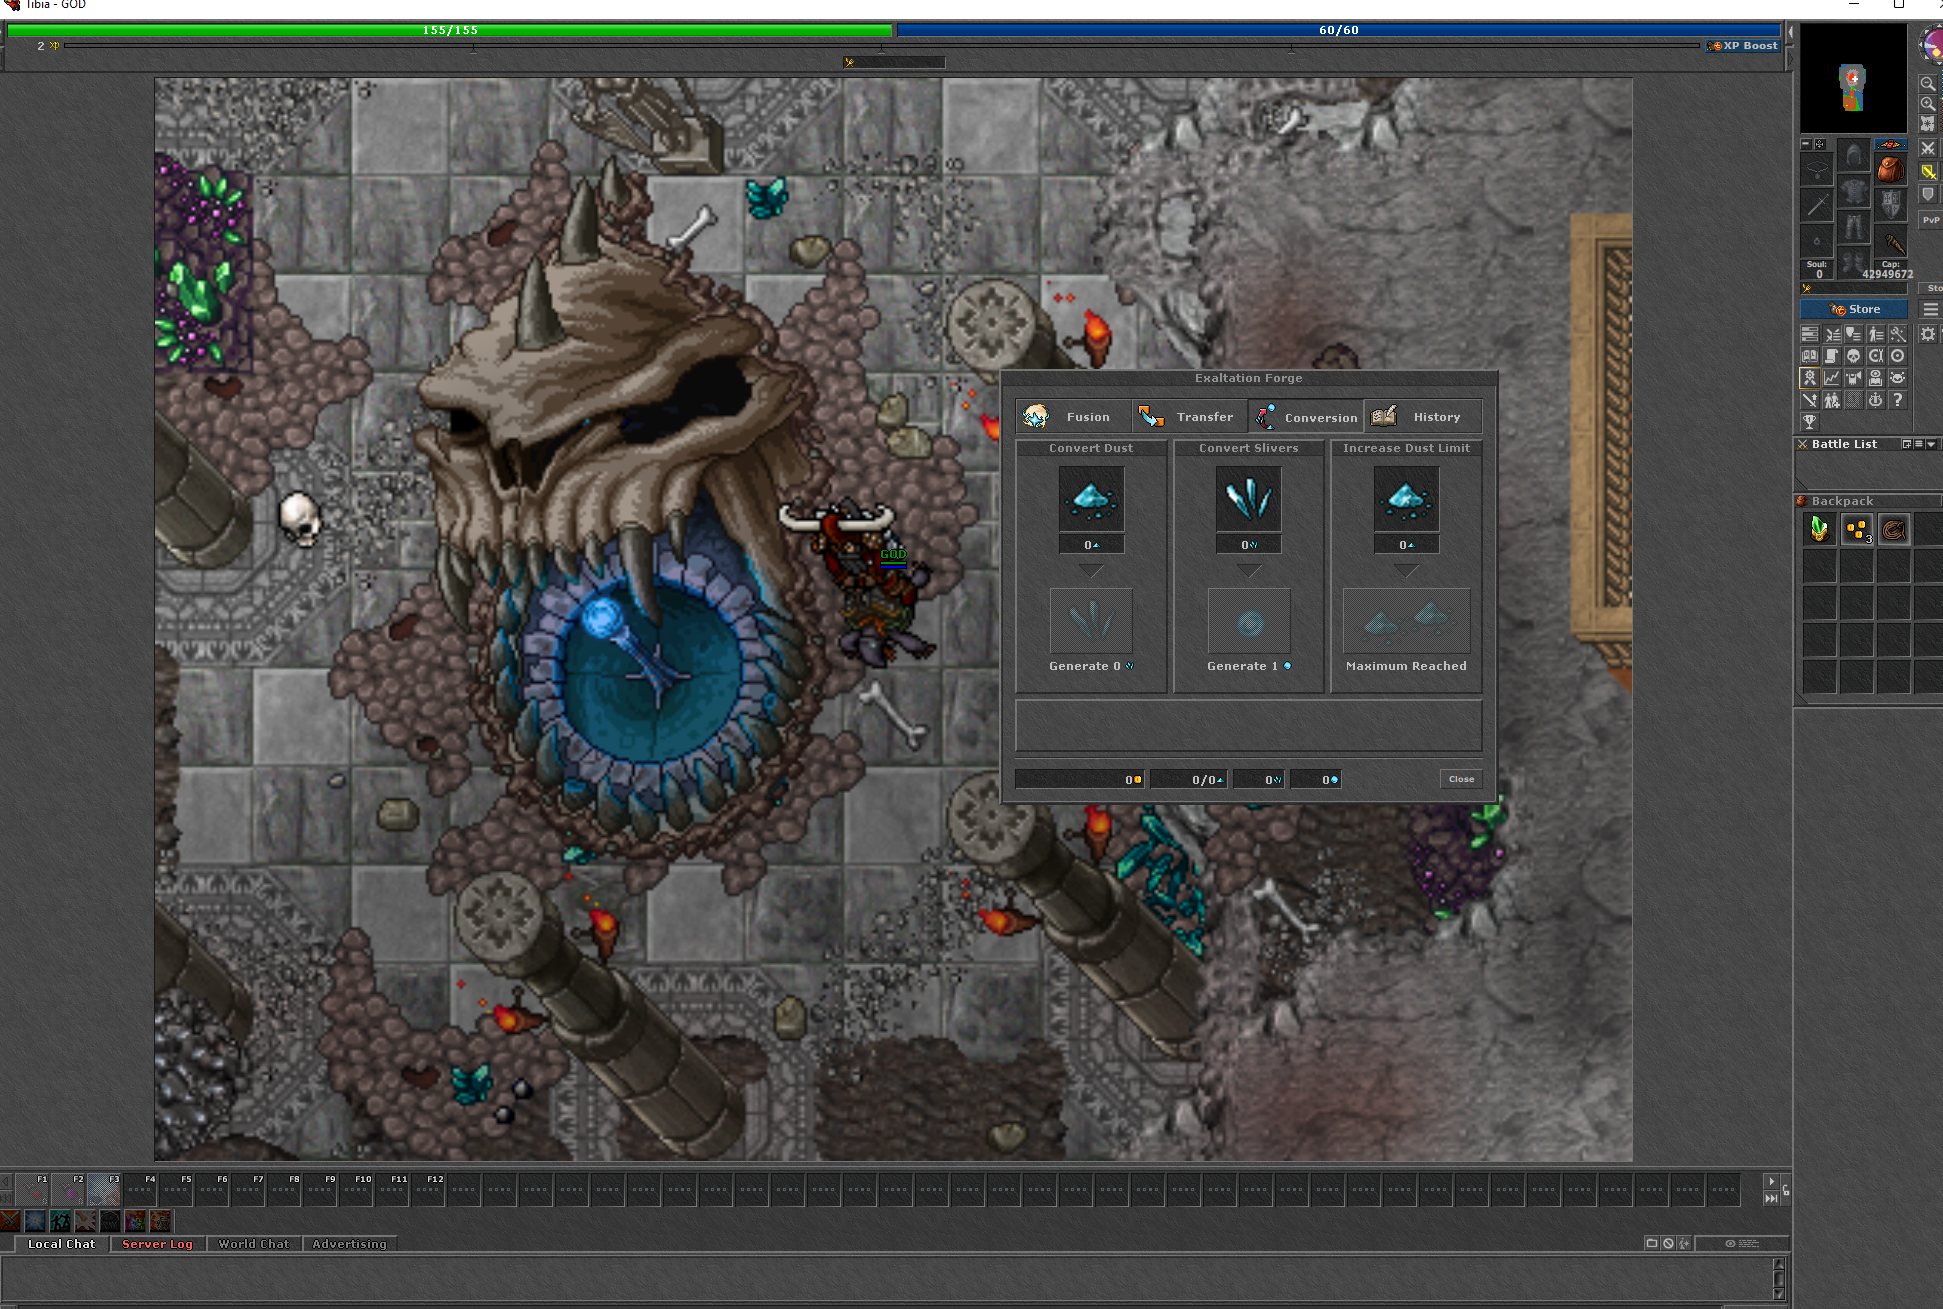This screenshot has height=1309, width=1943.
Task: Open Battle List options lines icon
Action: (1919, 444)
